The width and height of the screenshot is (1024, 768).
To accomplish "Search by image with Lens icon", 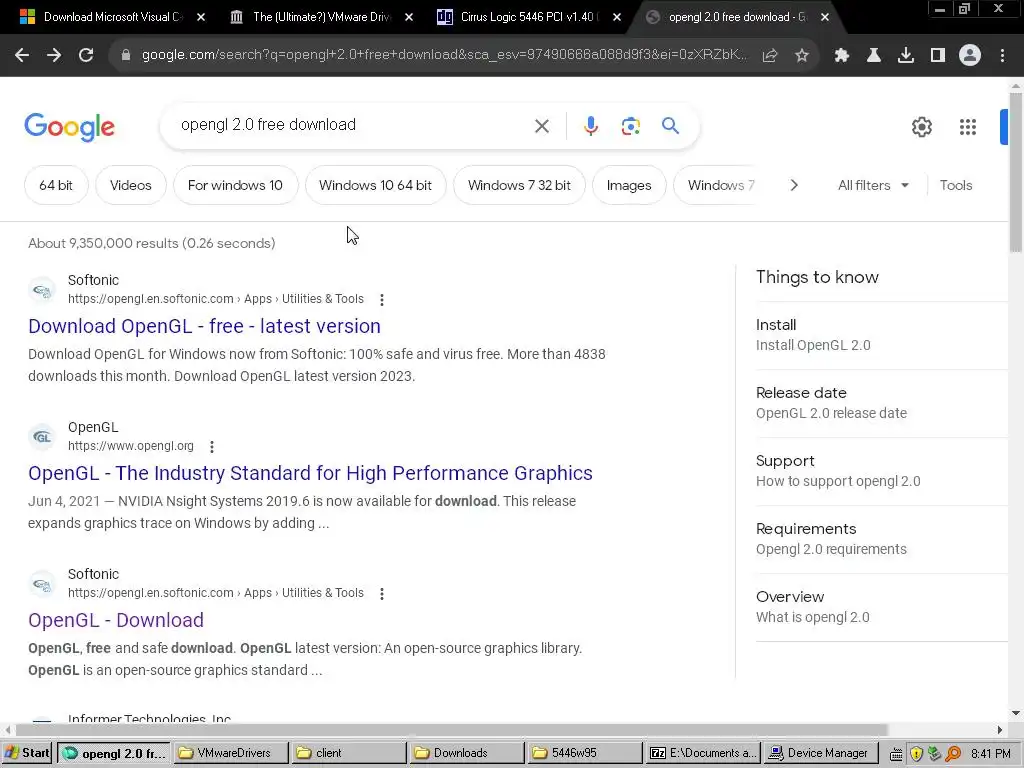I will point(631,126).
